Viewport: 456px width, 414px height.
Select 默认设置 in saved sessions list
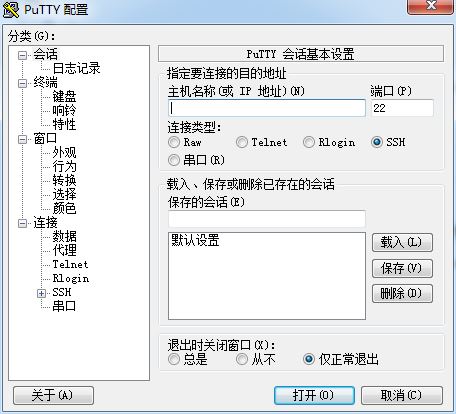coord(195,240)
